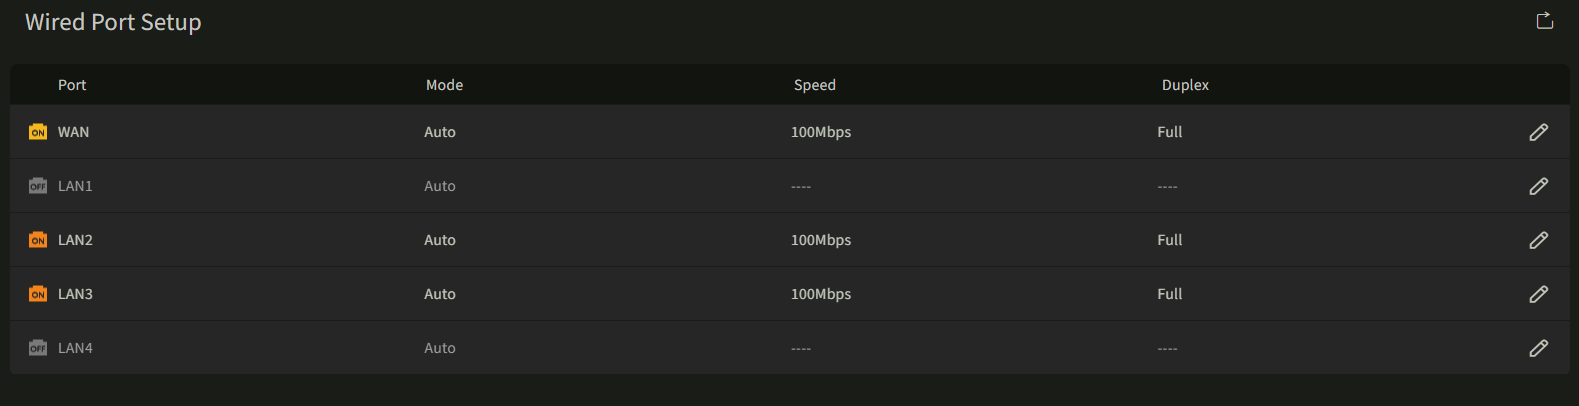This screenshot has width=1579, height=406.
Task: Click the LAN4 OFF port status icon
Action: [x=38, y=348]
